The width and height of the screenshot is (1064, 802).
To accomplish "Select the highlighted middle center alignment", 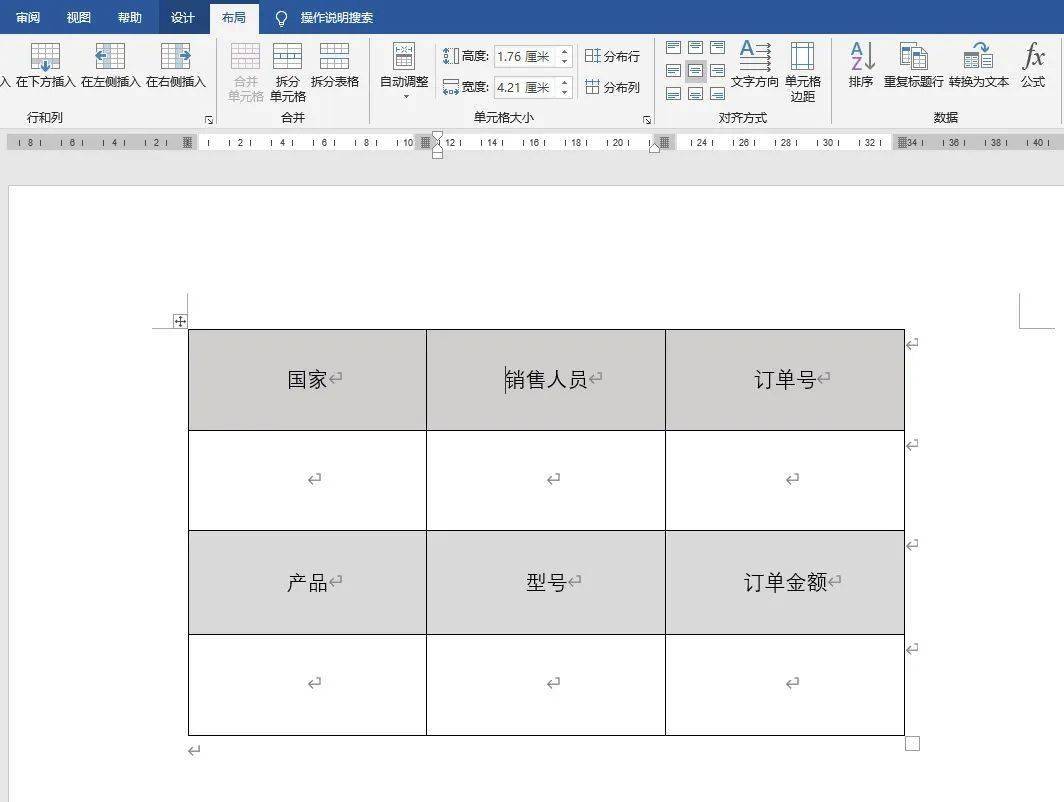I will (x=696, y=71).
